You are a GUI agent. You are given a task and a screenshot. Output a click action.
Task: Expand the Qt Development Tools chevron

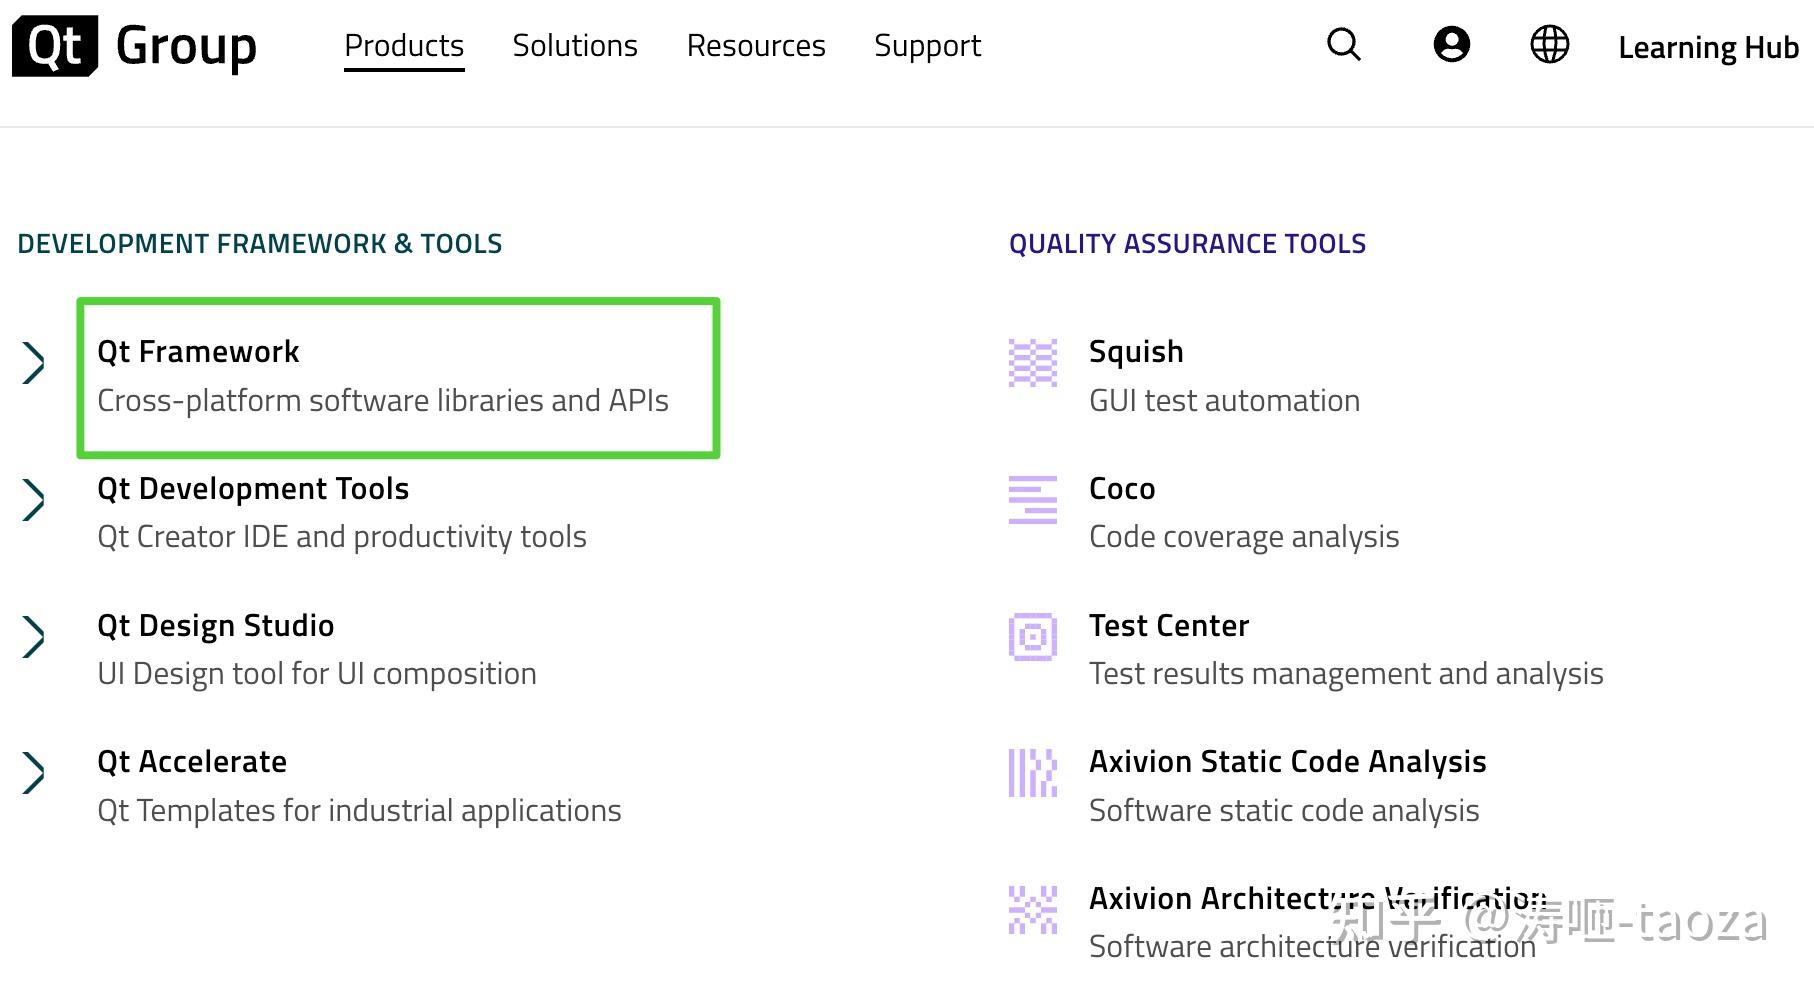[34, 500]
